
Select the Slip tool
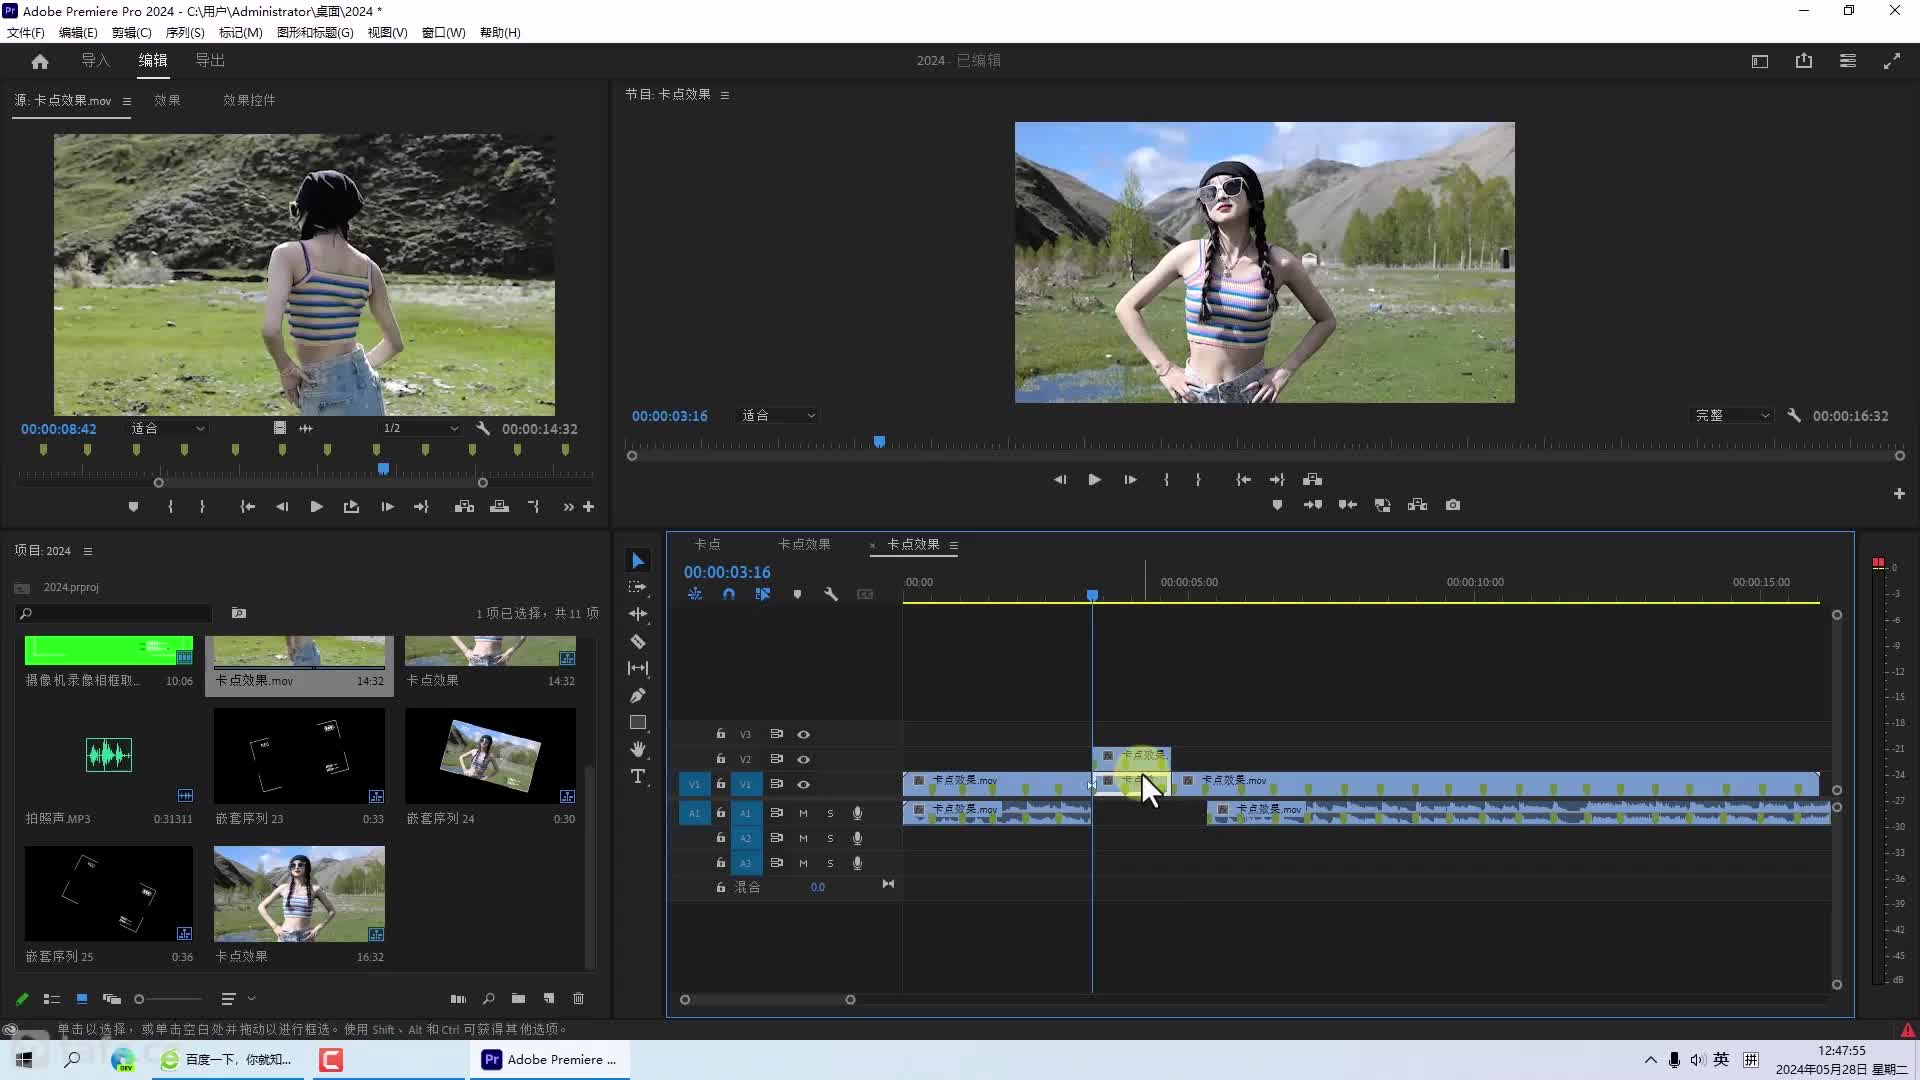click(638, 668)
